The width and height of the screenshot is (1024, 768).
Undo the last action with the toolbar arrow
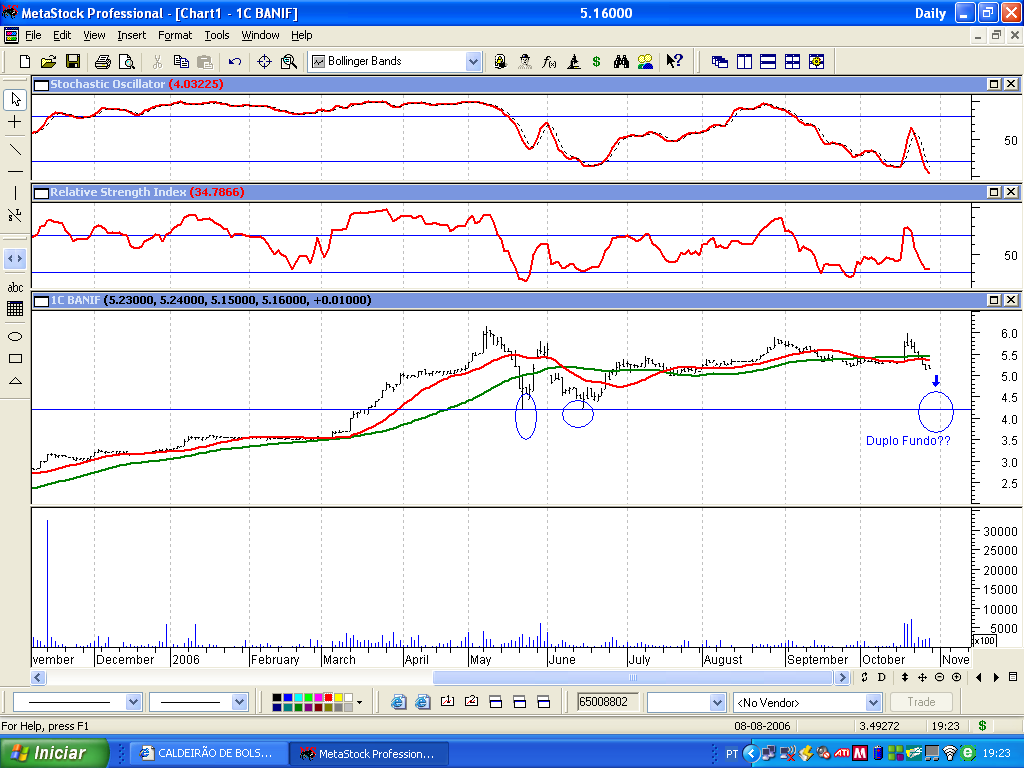coord(234,61)
